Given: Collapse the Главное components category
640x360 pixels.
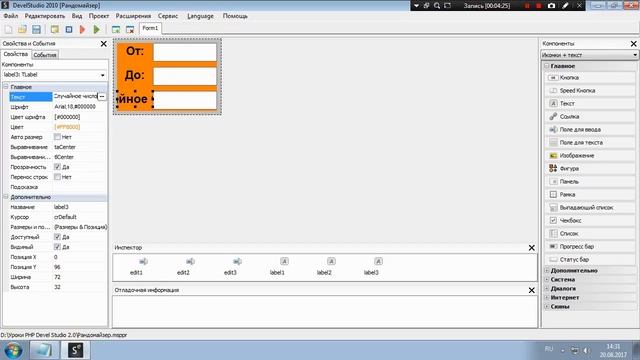Looking at the screenshot, I should tap(547, 66).
